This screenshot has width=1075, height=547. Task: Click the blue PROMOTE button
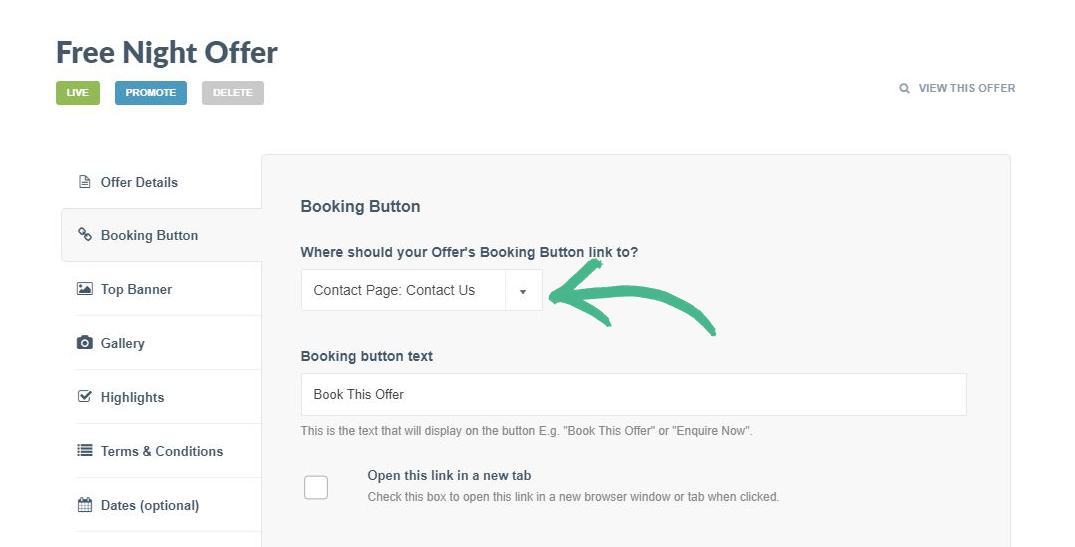coord(151,93)
